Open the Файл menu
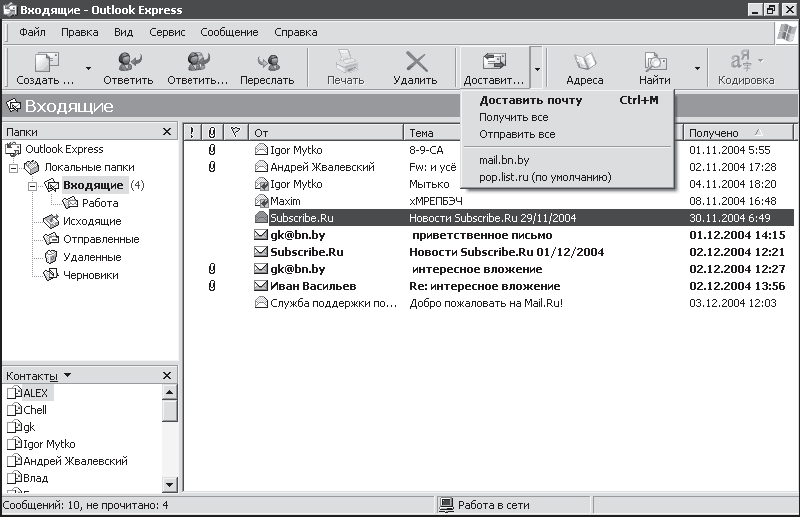The image size is (800, 517). [x=32, y=32]
